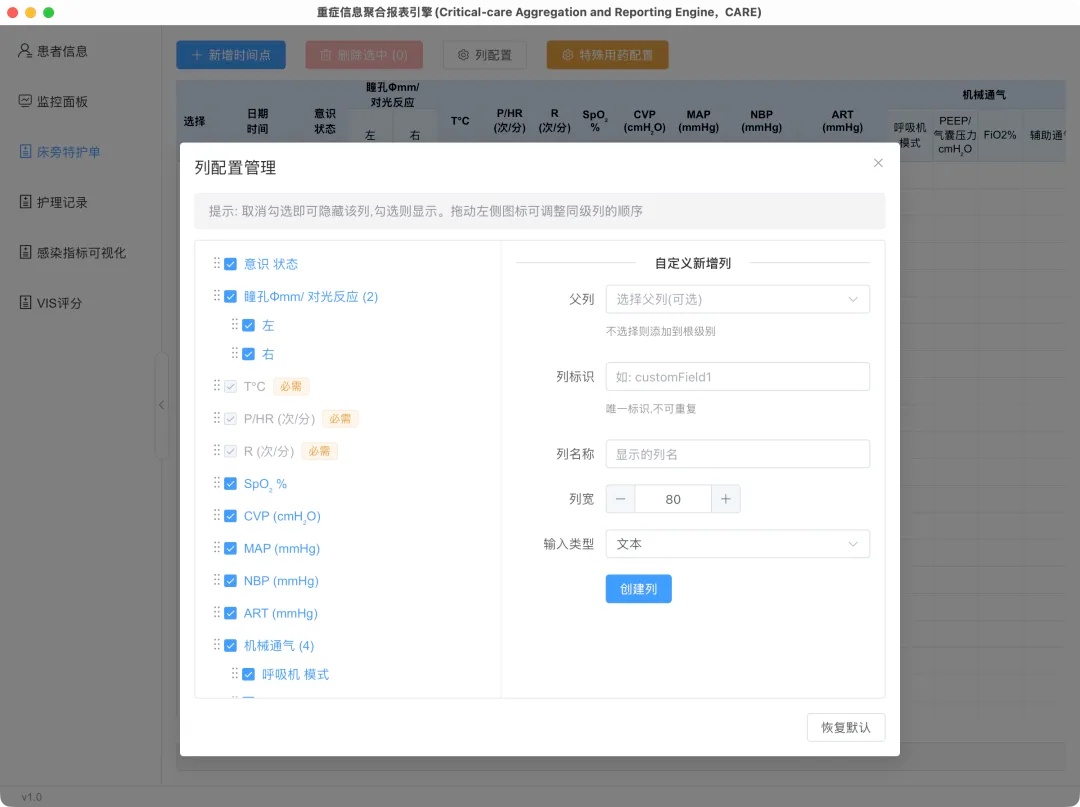Click the 列配置 toolbar button

[x=485, y=55]
